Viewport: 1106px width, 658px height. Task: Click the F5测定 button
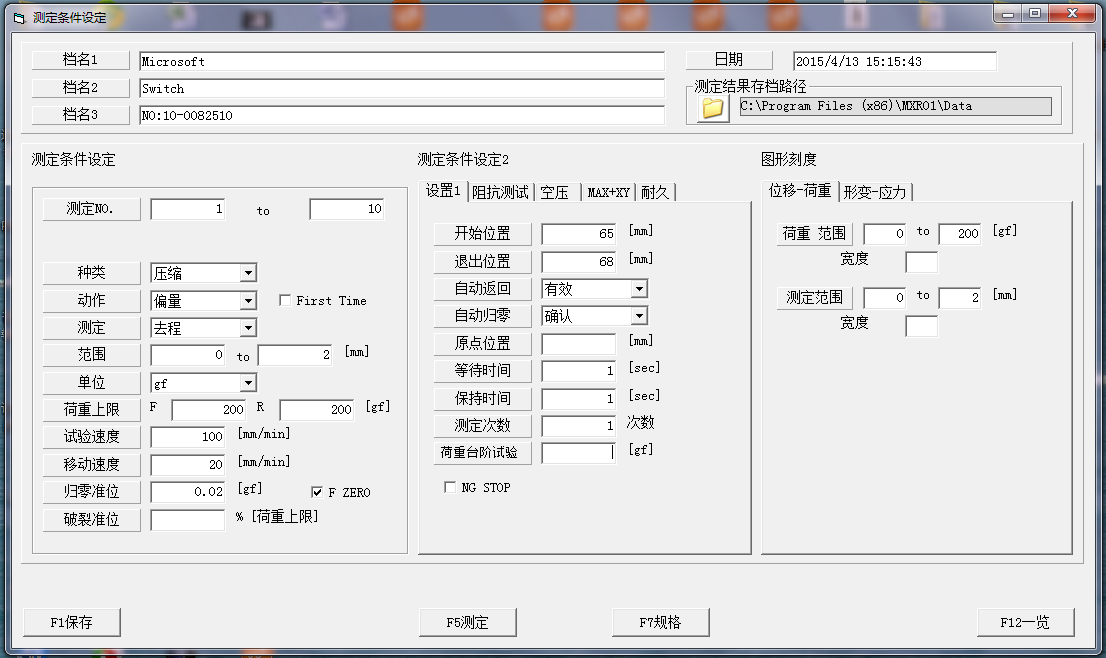coord(467,622)
